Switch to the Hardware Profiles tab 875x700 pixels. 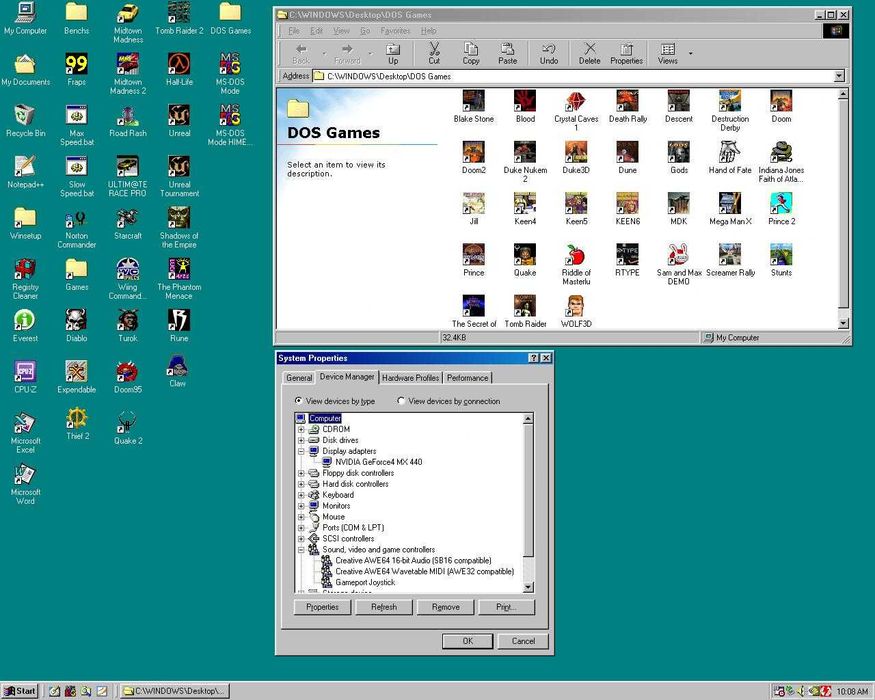pyautogui.click(x=410, y=378)
